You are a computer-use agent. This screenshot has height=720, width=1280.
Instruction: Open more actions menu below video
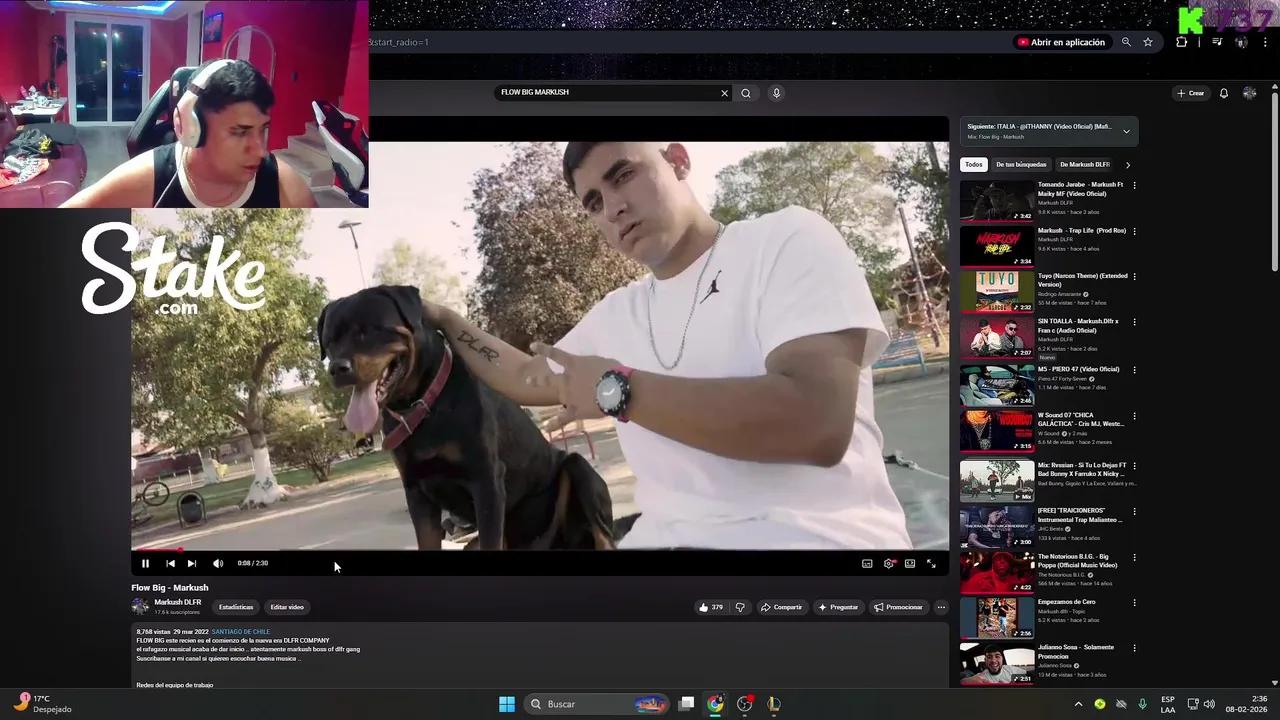tap(941, 607)
